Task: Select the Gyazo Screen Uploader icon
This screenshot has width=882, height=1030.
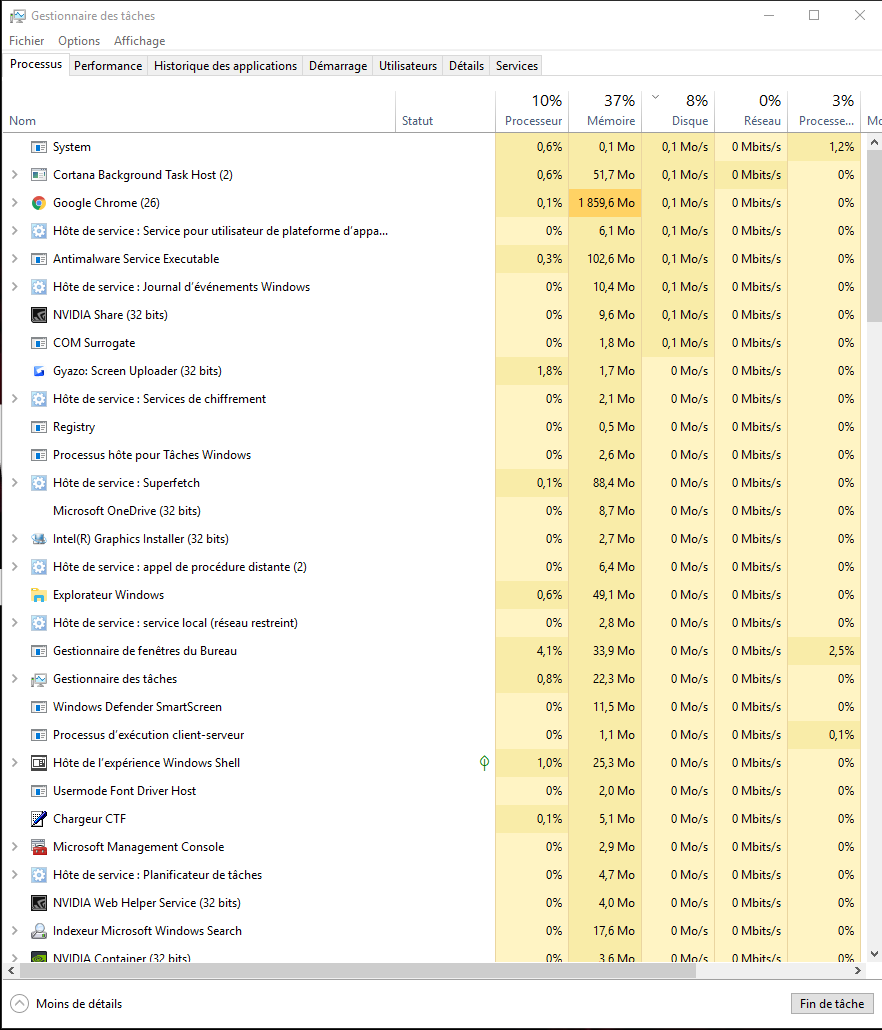Action: 39,371
